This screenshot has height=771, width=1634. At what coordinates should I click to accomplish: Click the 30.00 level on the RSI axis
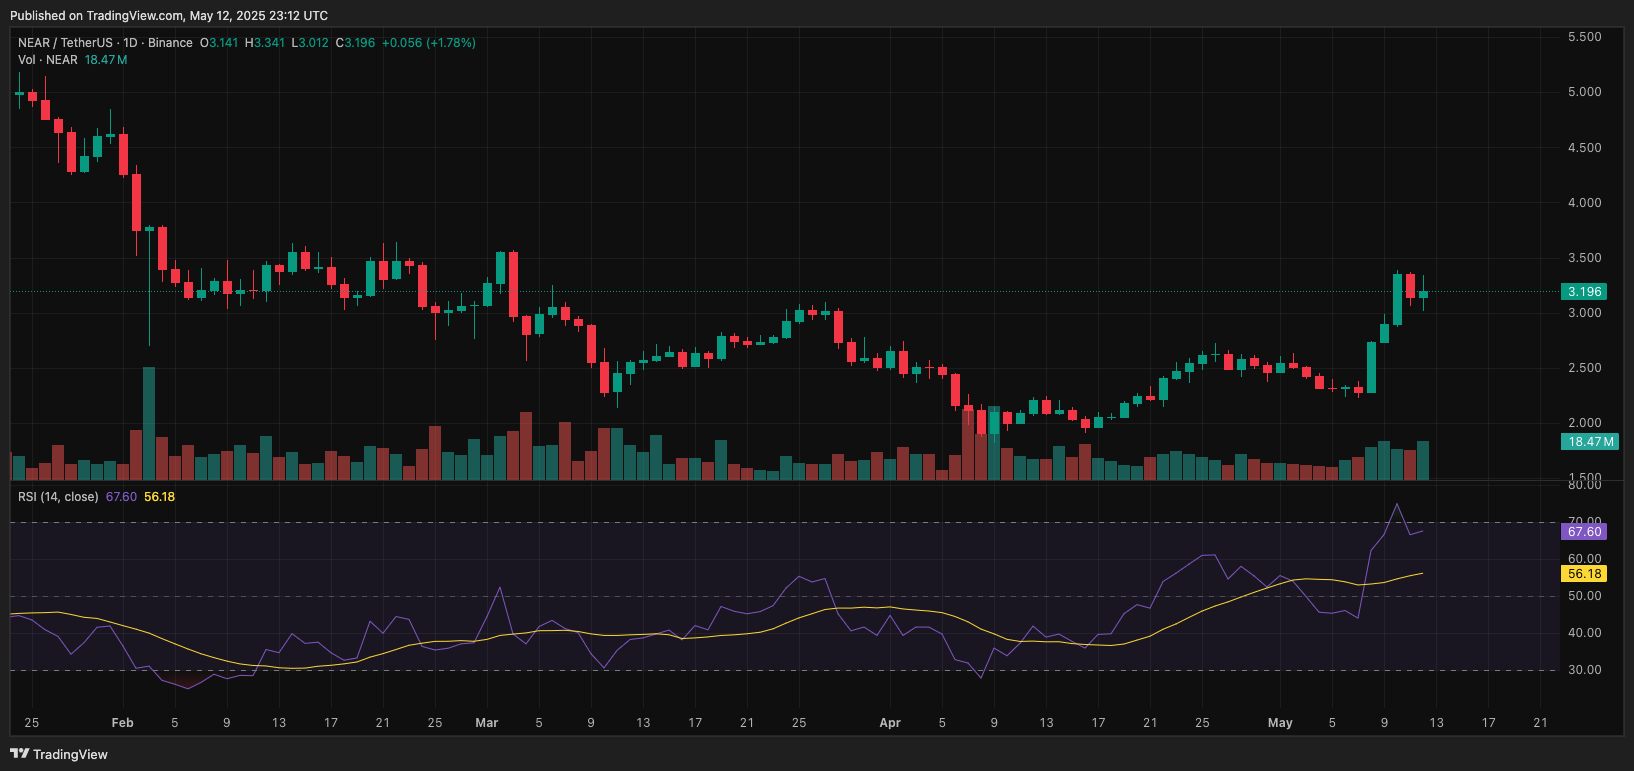pos(1584,670)
